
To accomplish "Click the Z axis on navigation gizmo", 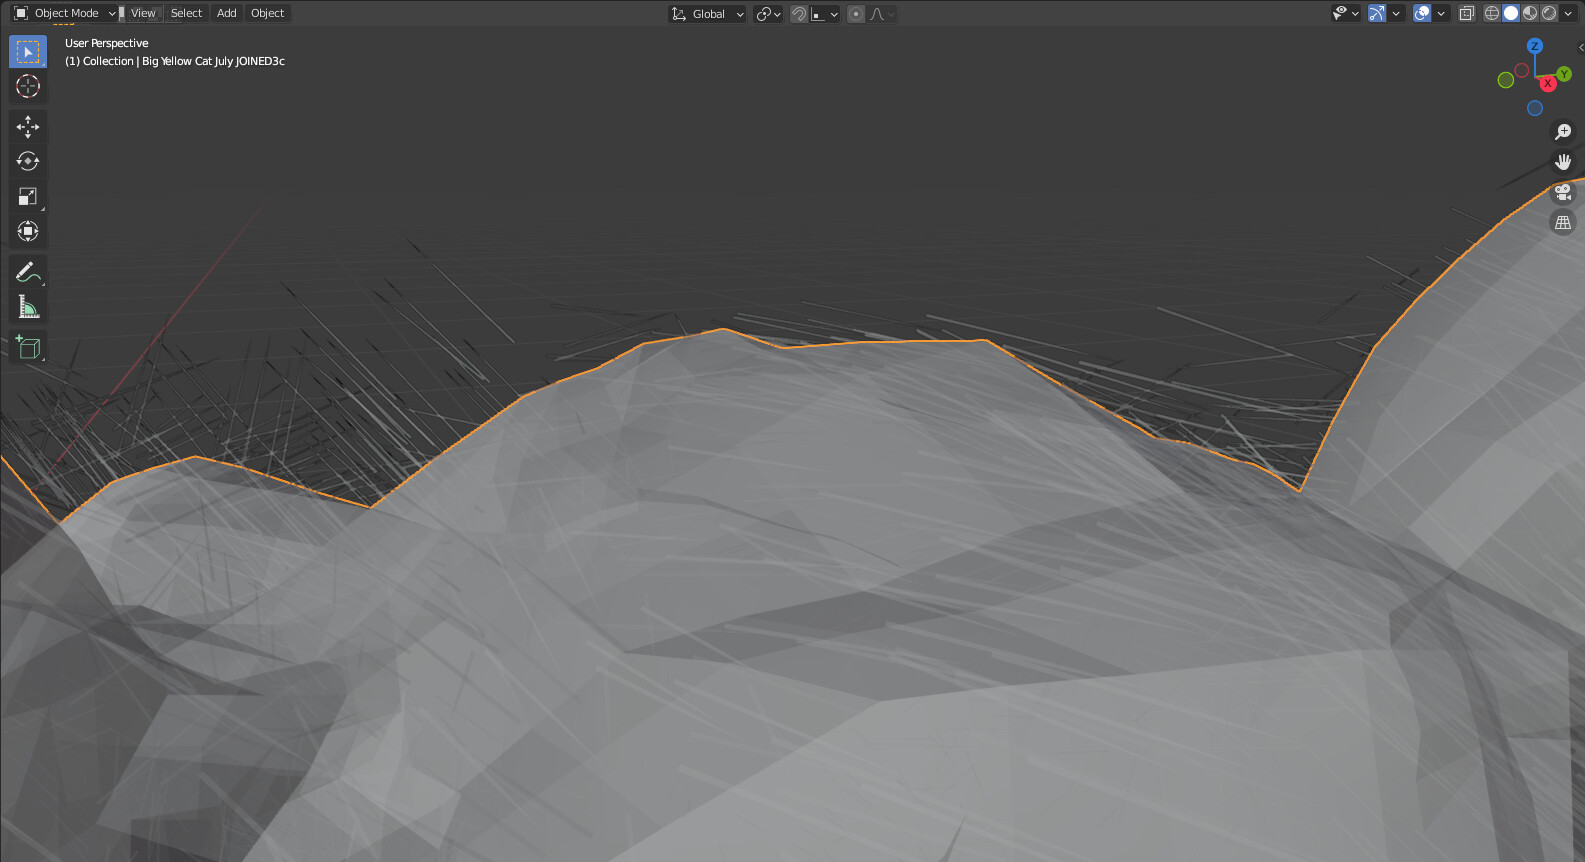I will (1535, 46).
